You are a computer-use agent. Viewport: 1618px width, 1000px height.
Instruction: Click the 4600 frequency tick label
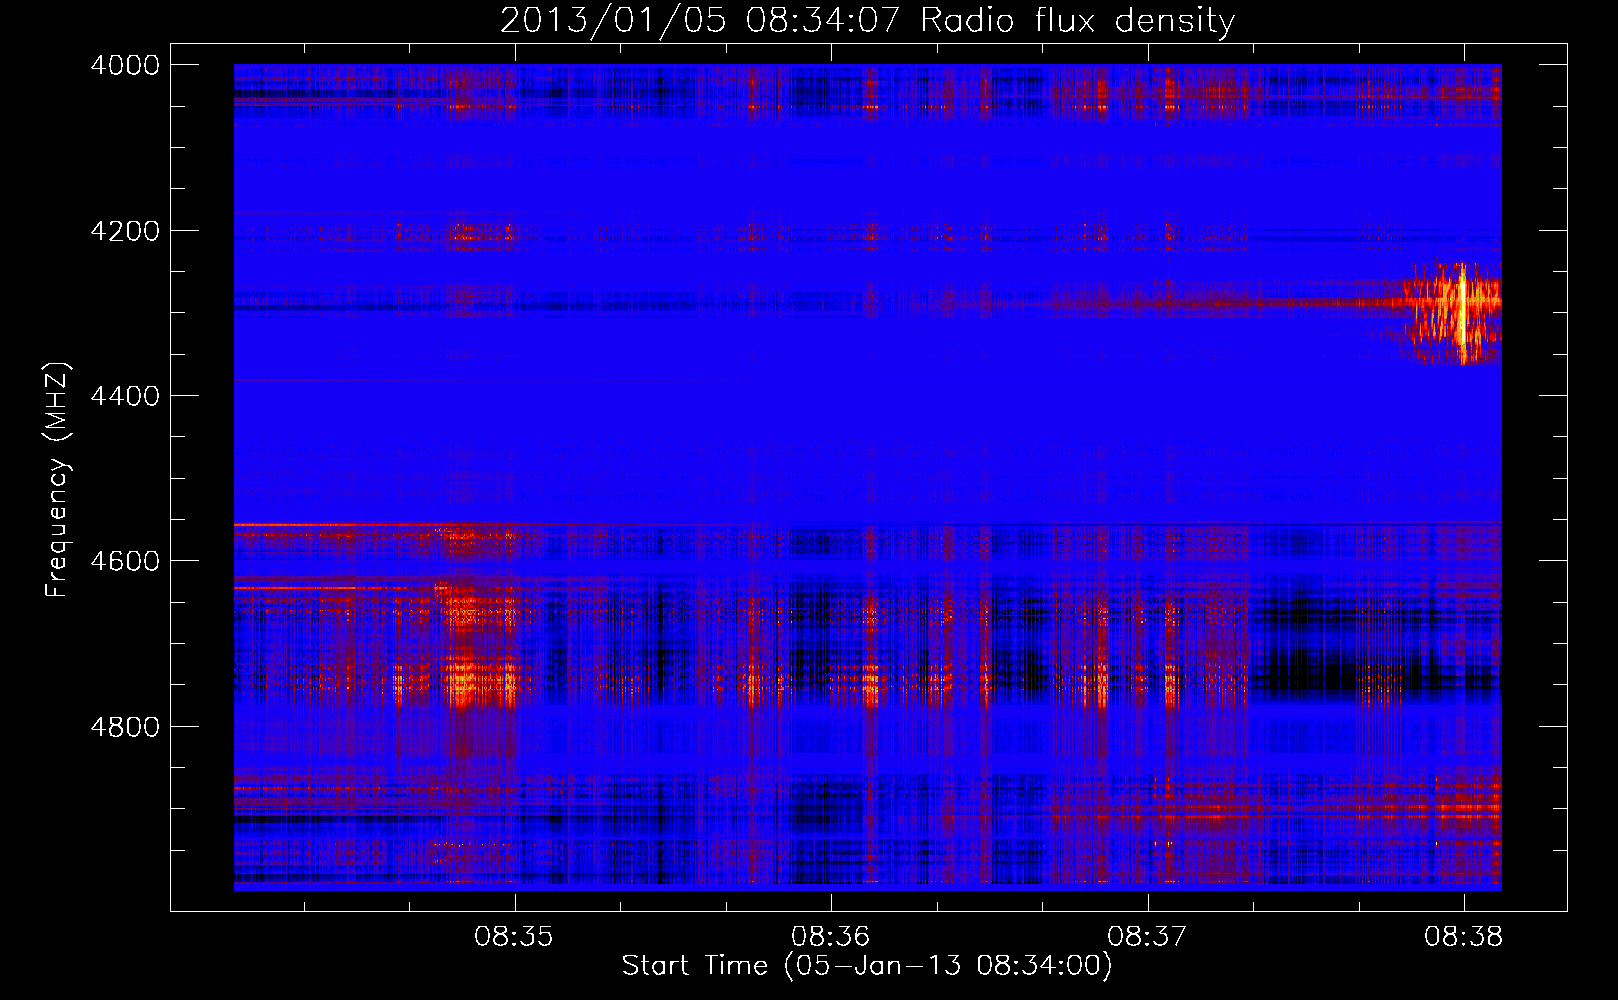(x=125, y=561)
